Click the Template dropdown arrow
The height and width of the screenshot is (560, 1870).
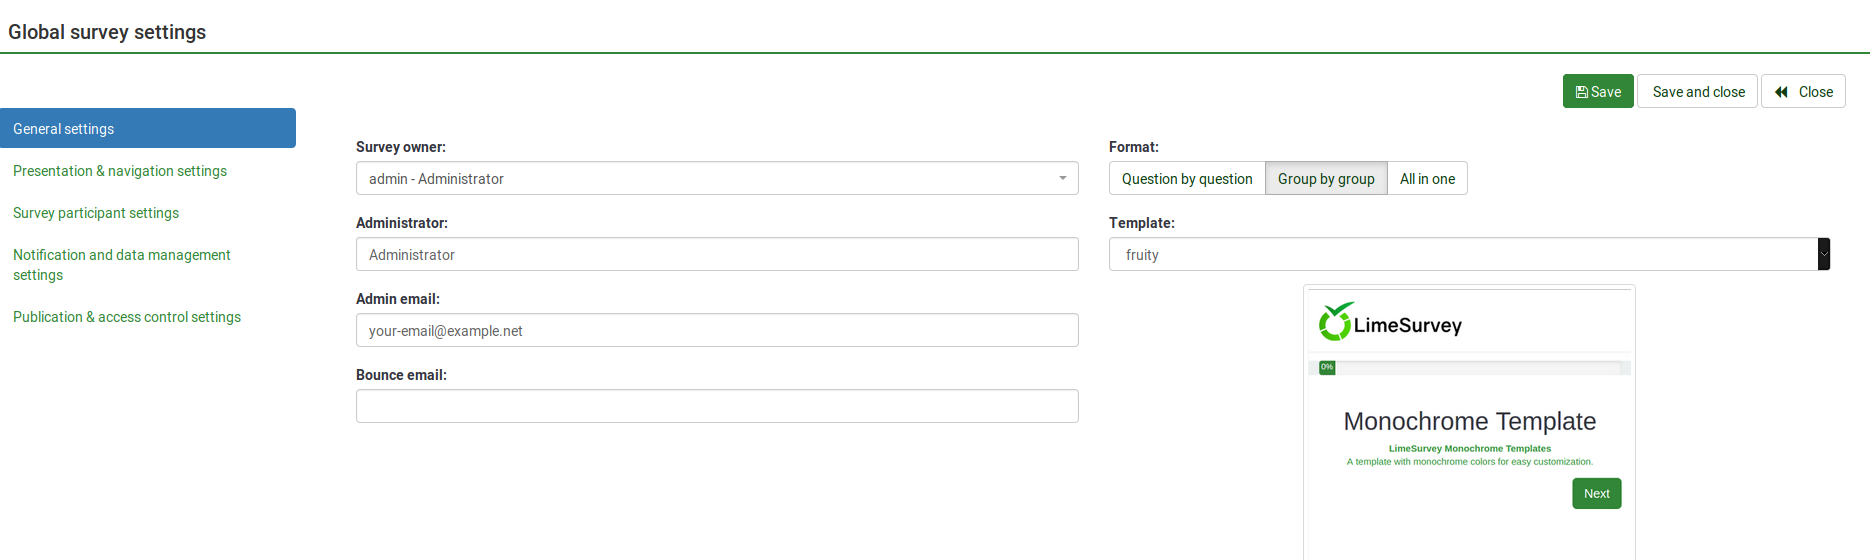coord(1823,255)
